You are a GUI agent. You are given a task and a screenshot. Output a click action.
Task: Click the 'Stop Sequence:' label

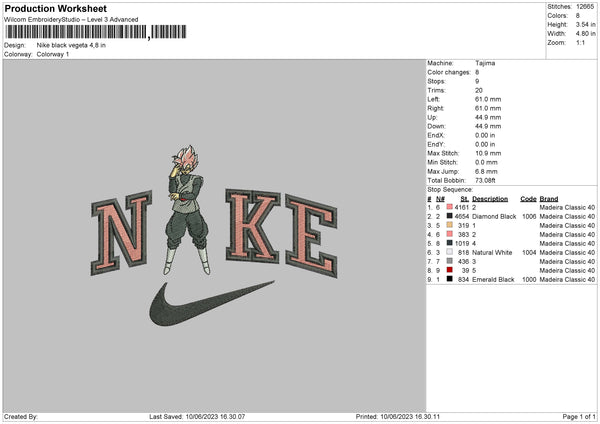tap(450, 190)
